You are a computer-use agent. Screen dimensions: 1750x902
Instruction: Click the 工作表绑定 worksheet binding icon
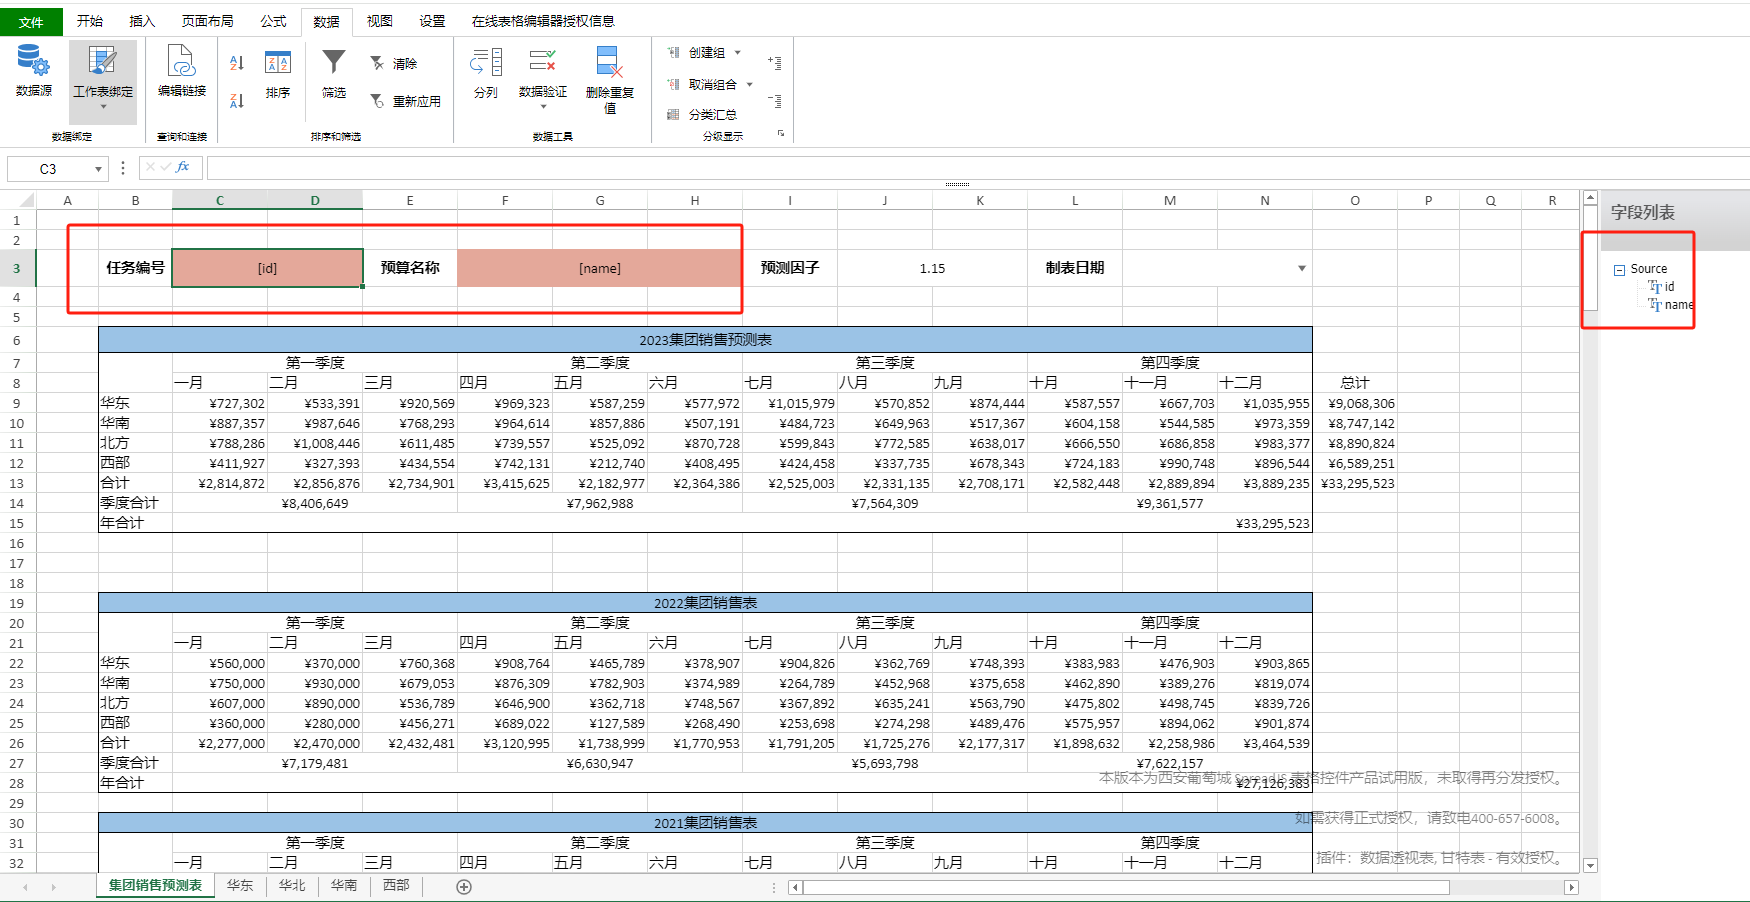[x=102, y=61]
